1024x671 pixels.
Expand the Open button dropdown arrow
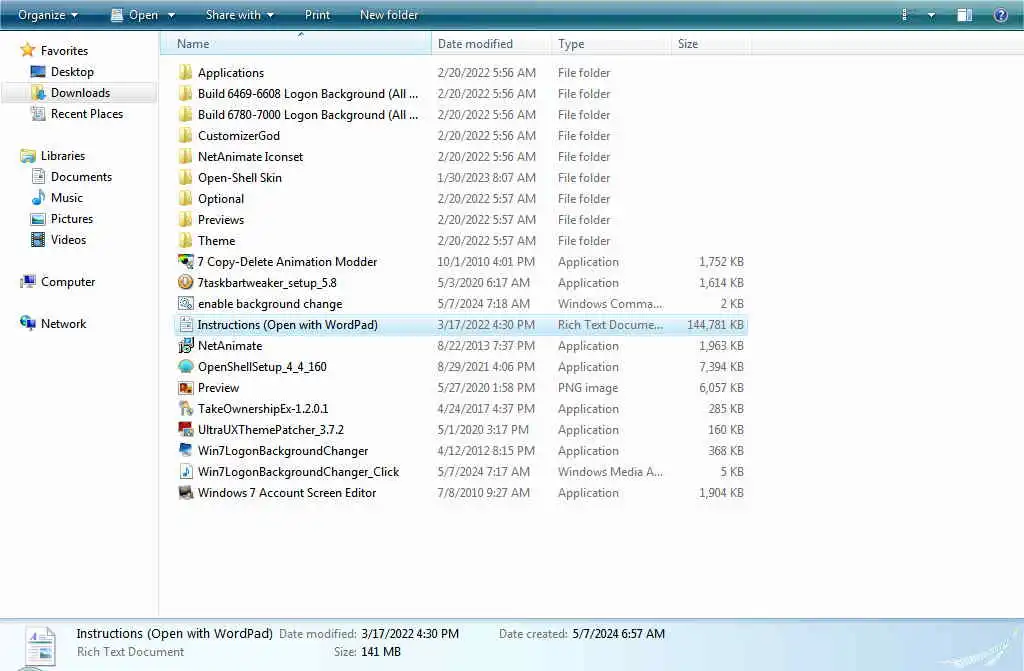tap(171, 15)
